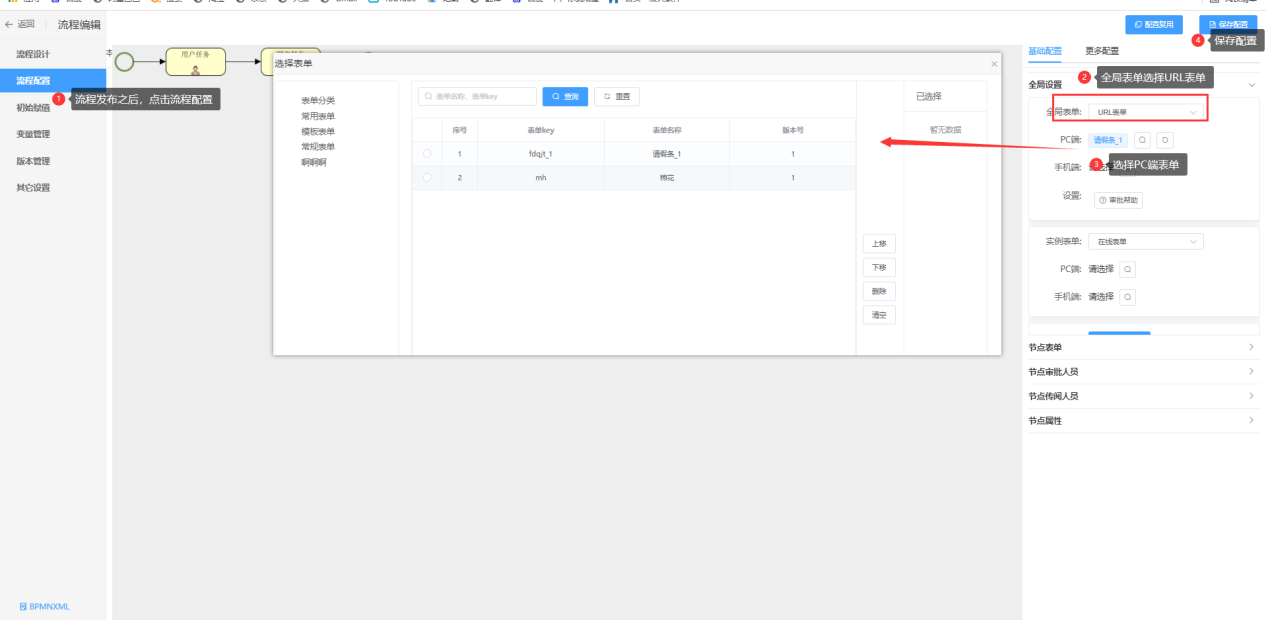Open the 全局表单 URL表单 dropdown
1266x620 pixels.
click(1146, 112)
